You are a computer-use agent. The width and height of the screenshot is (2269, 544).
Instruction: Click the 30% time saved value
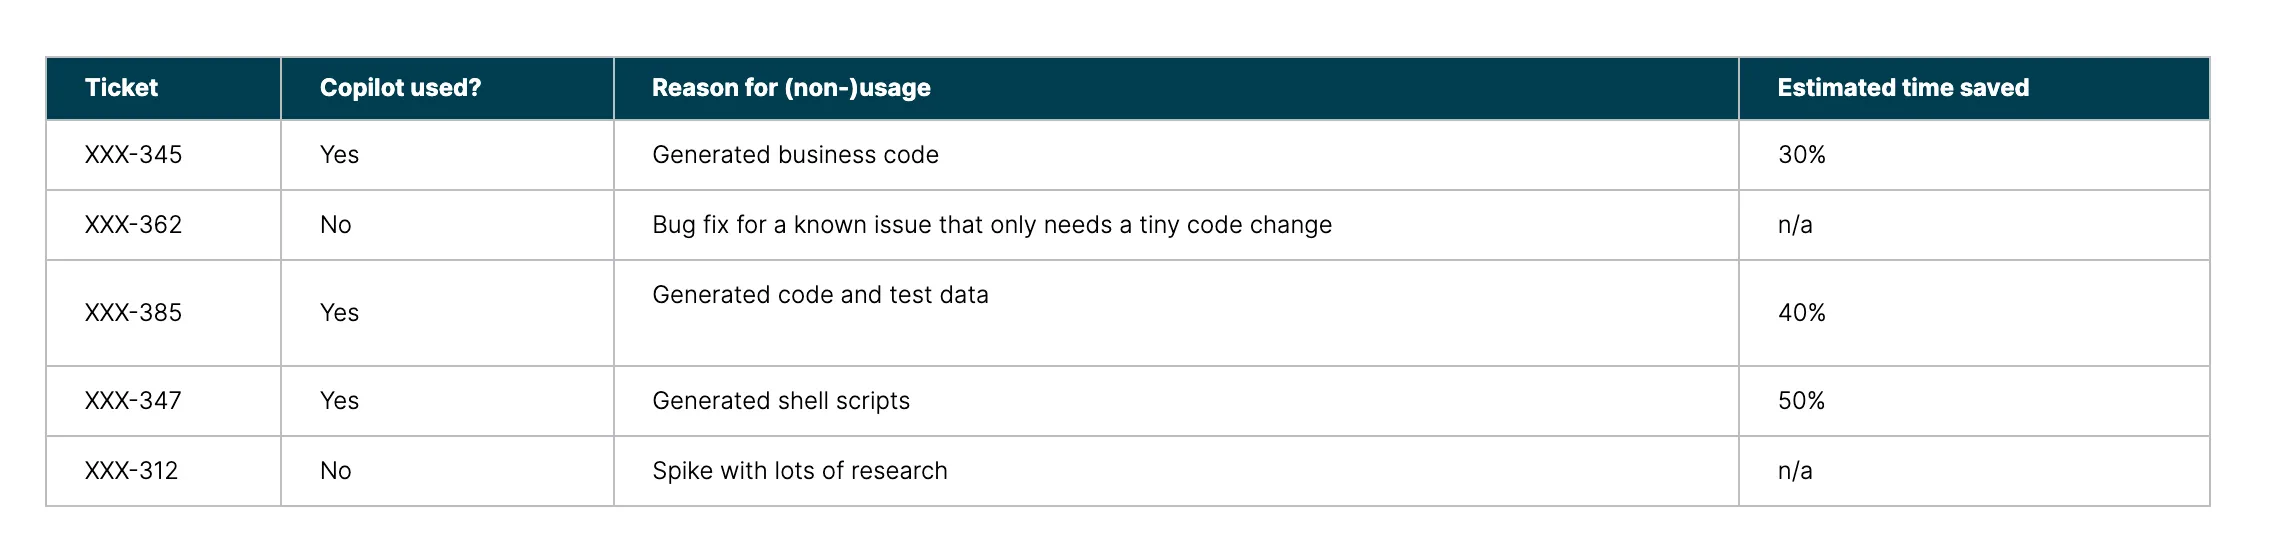point(1801,155)
